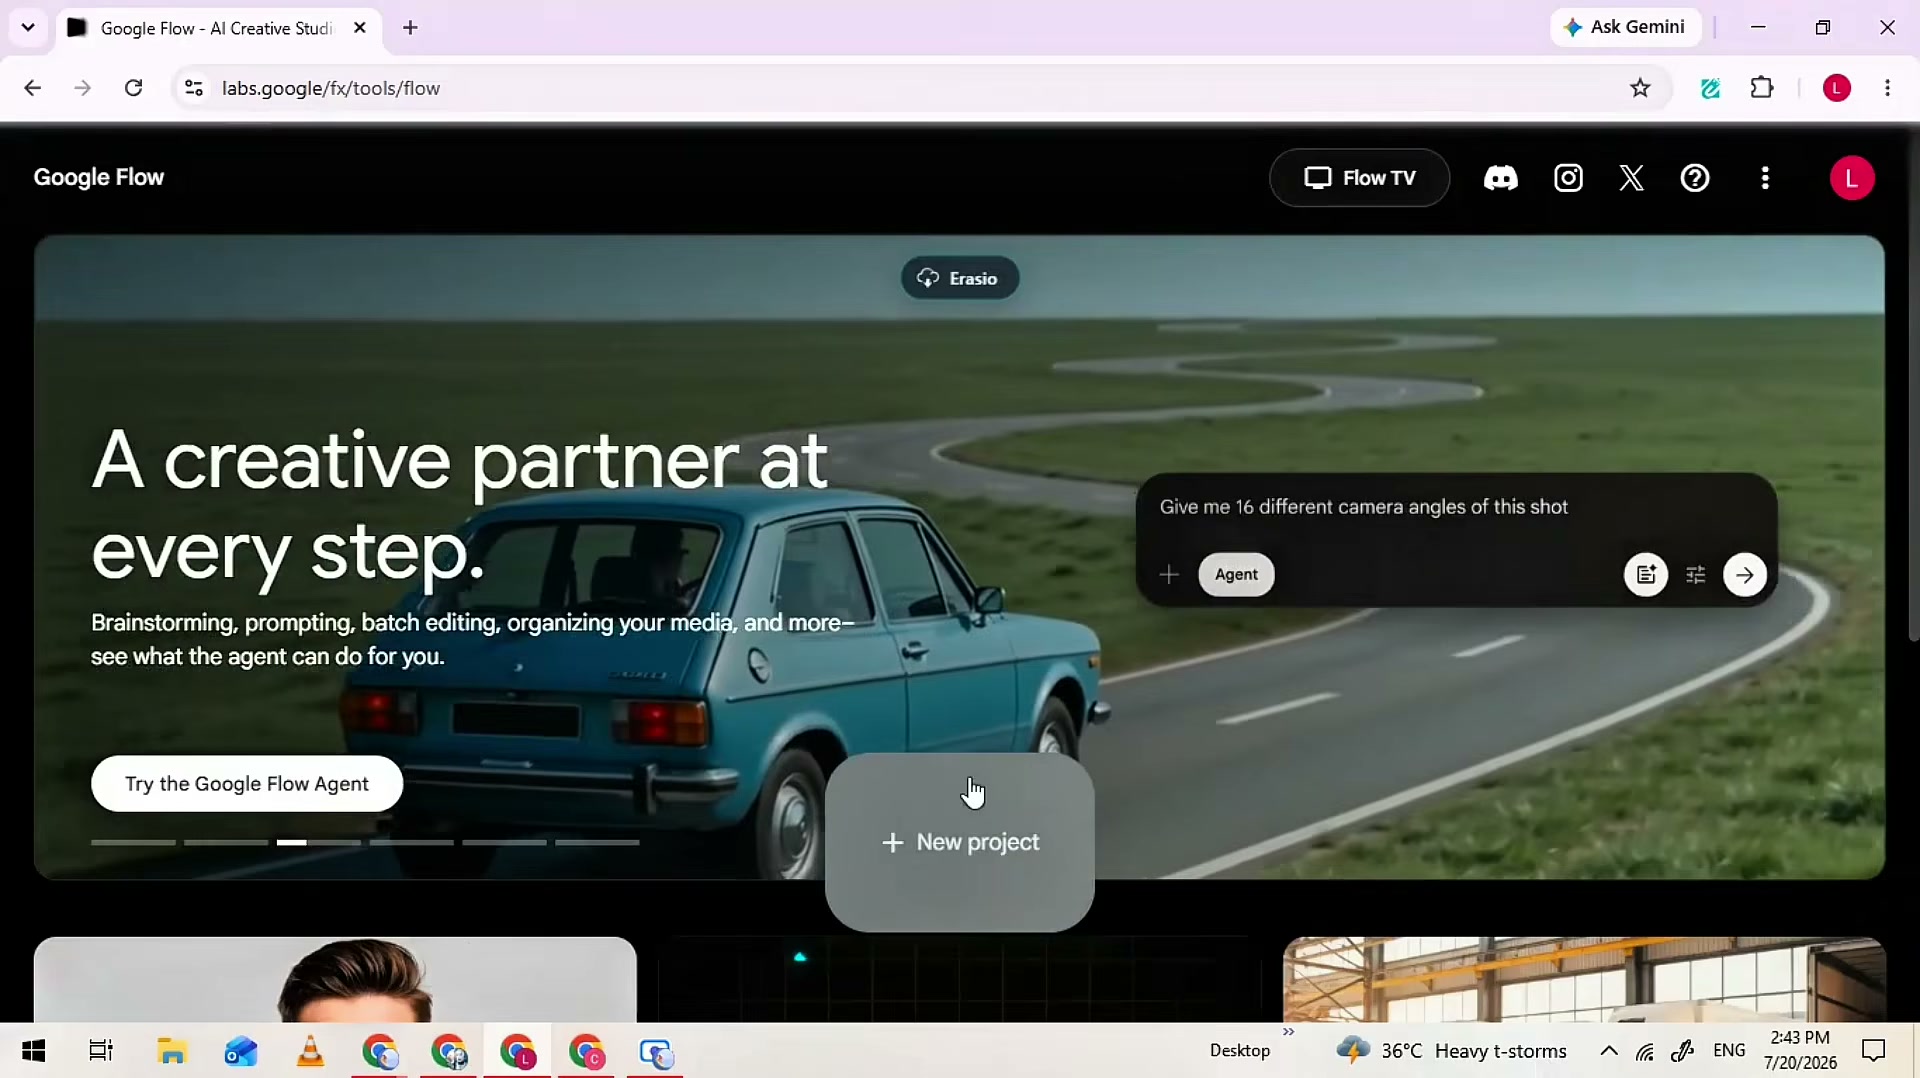Screen dimensions: 1920x1078
Task: Close the Google Flow tab
Action: click(360, 28)
